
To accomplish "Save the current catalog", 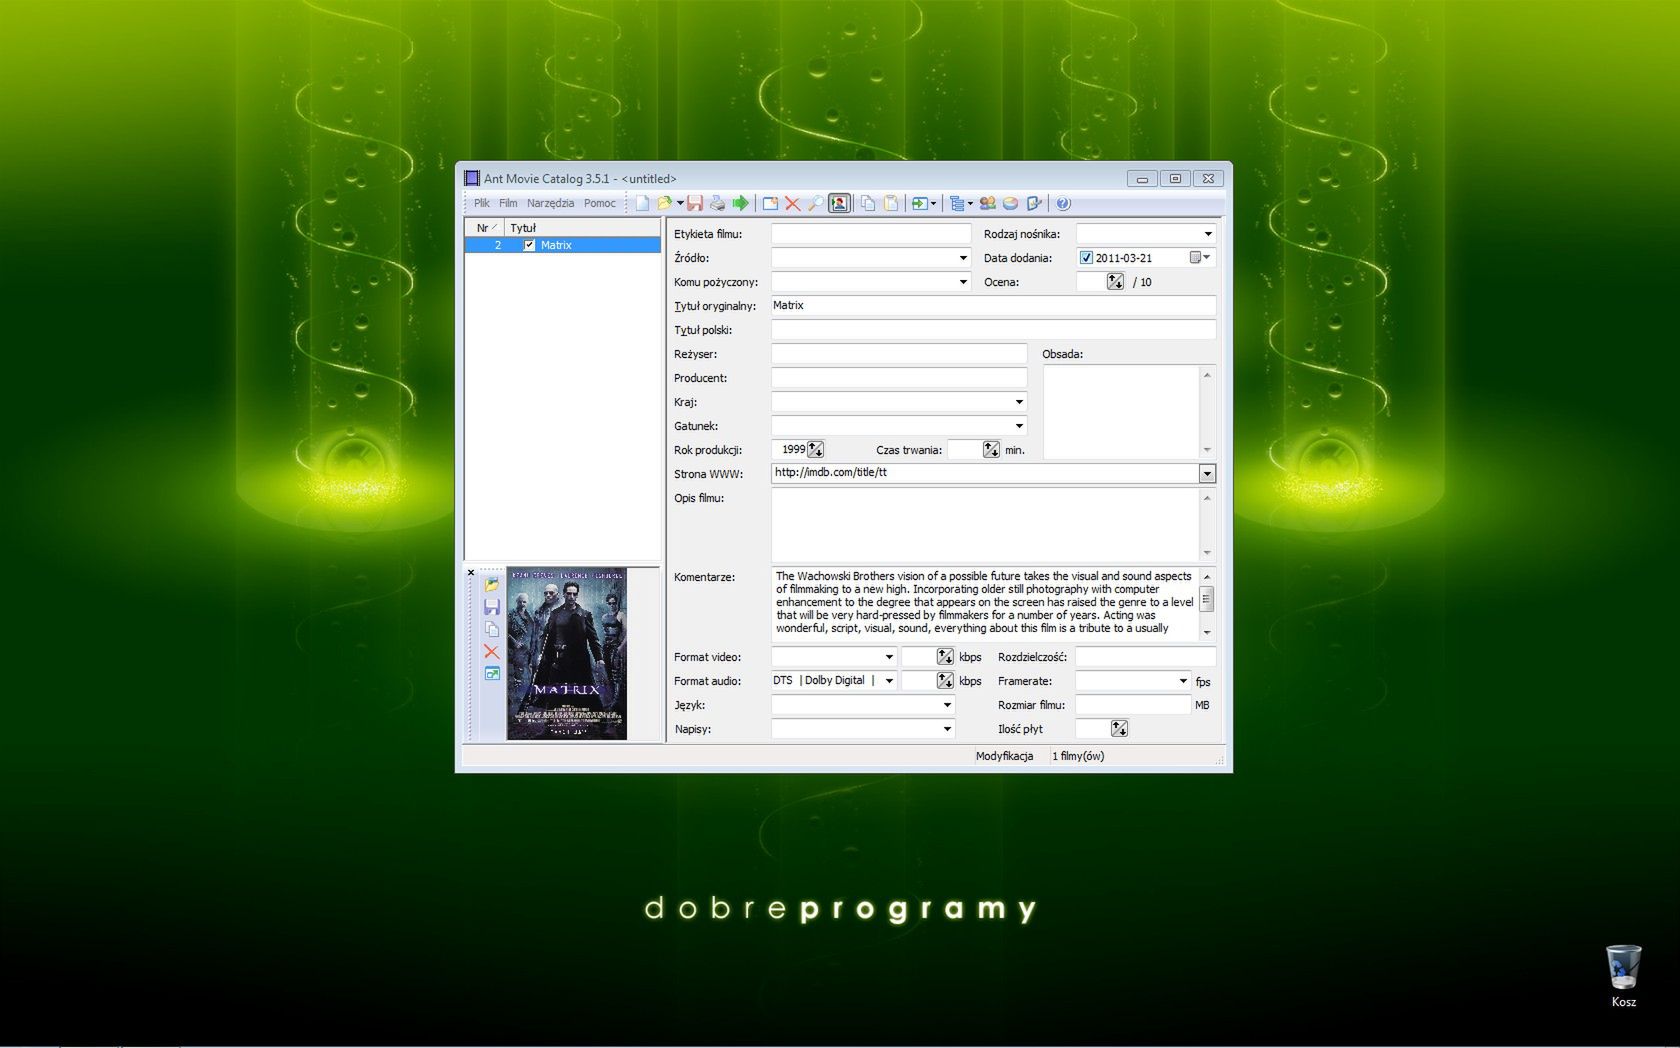I will (697, 203).
